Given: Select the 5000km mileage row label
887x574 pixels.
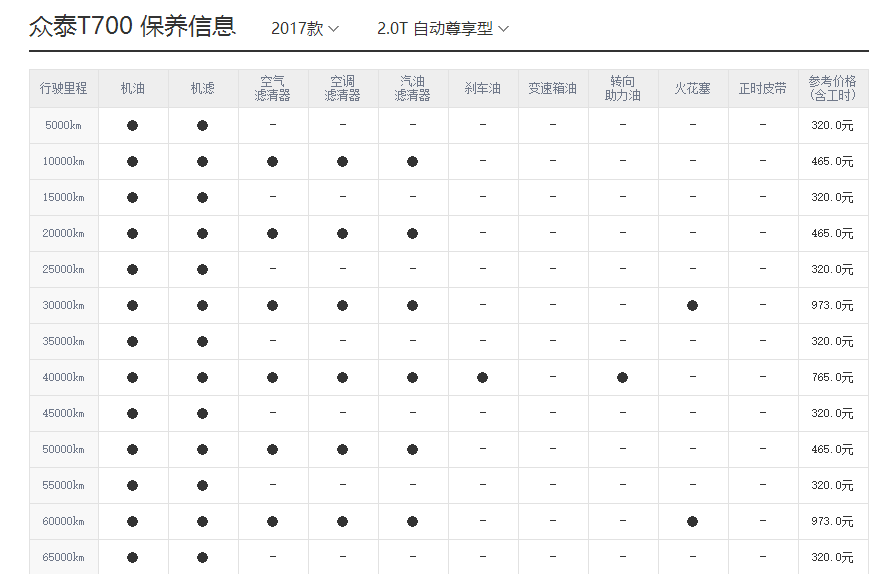Looking at the screenshot, I should [x=63, y=126].
